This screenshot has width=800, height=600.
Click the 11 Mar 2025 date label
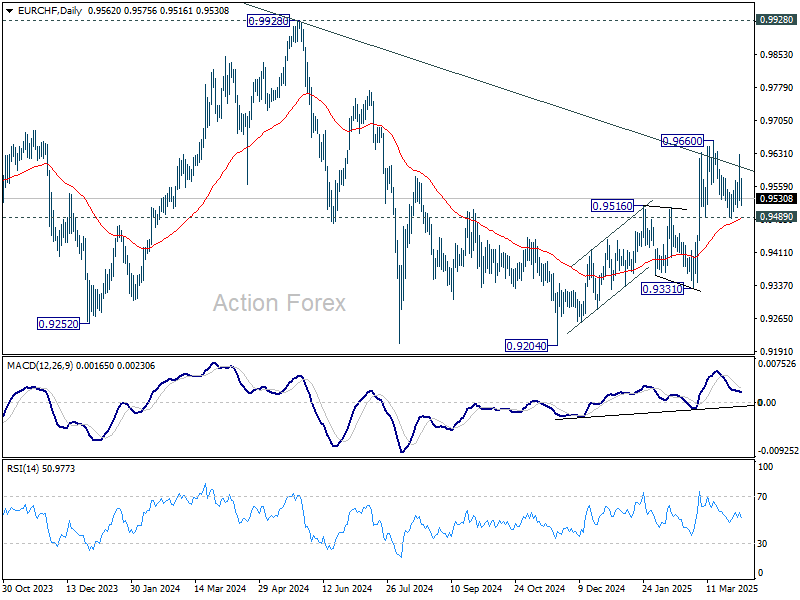click(x=732, y=588)
